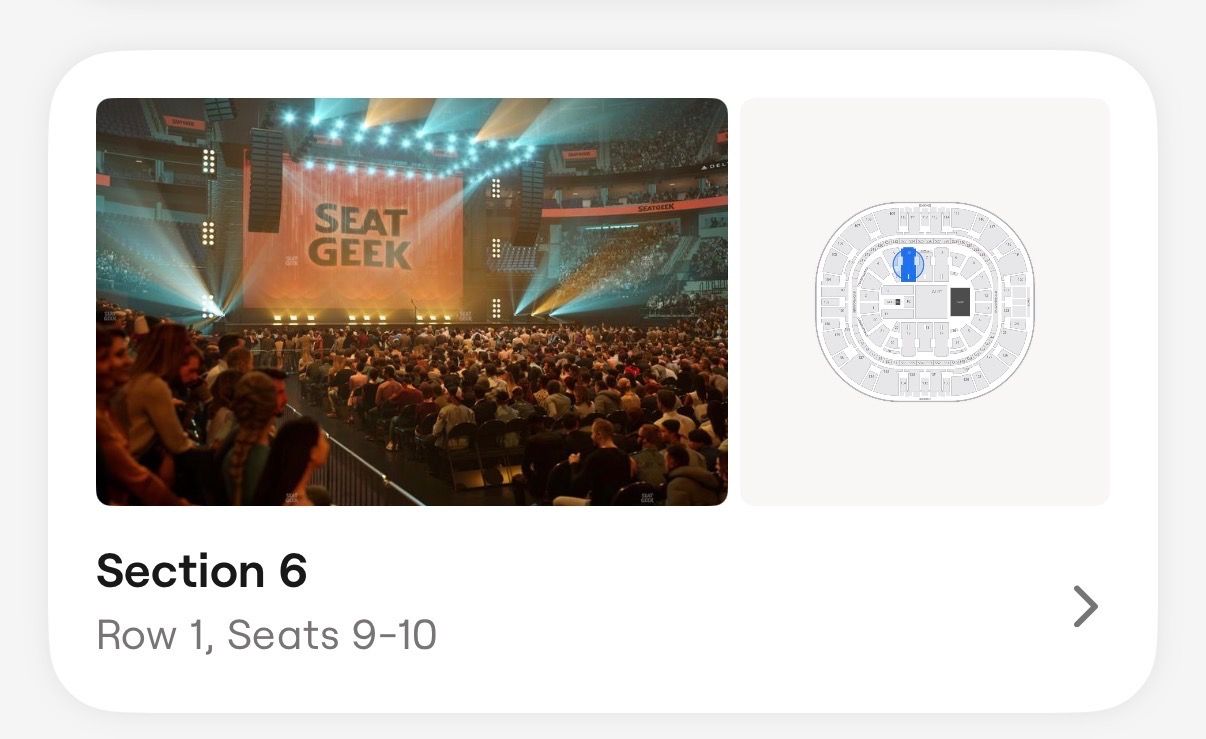Click the dark stage block on seating map
1206x739 pixels.
tap(960, 301)
